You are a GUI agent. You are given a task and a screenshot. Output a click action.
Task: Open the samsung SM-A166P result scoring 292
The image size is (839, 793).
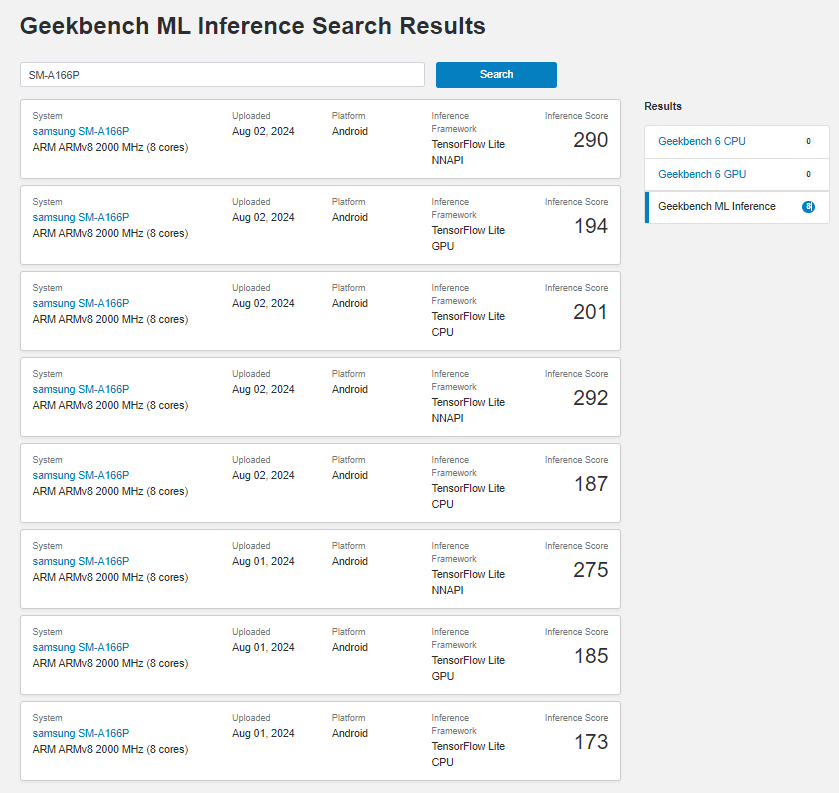pyautogui.click(x=81, y=389)
